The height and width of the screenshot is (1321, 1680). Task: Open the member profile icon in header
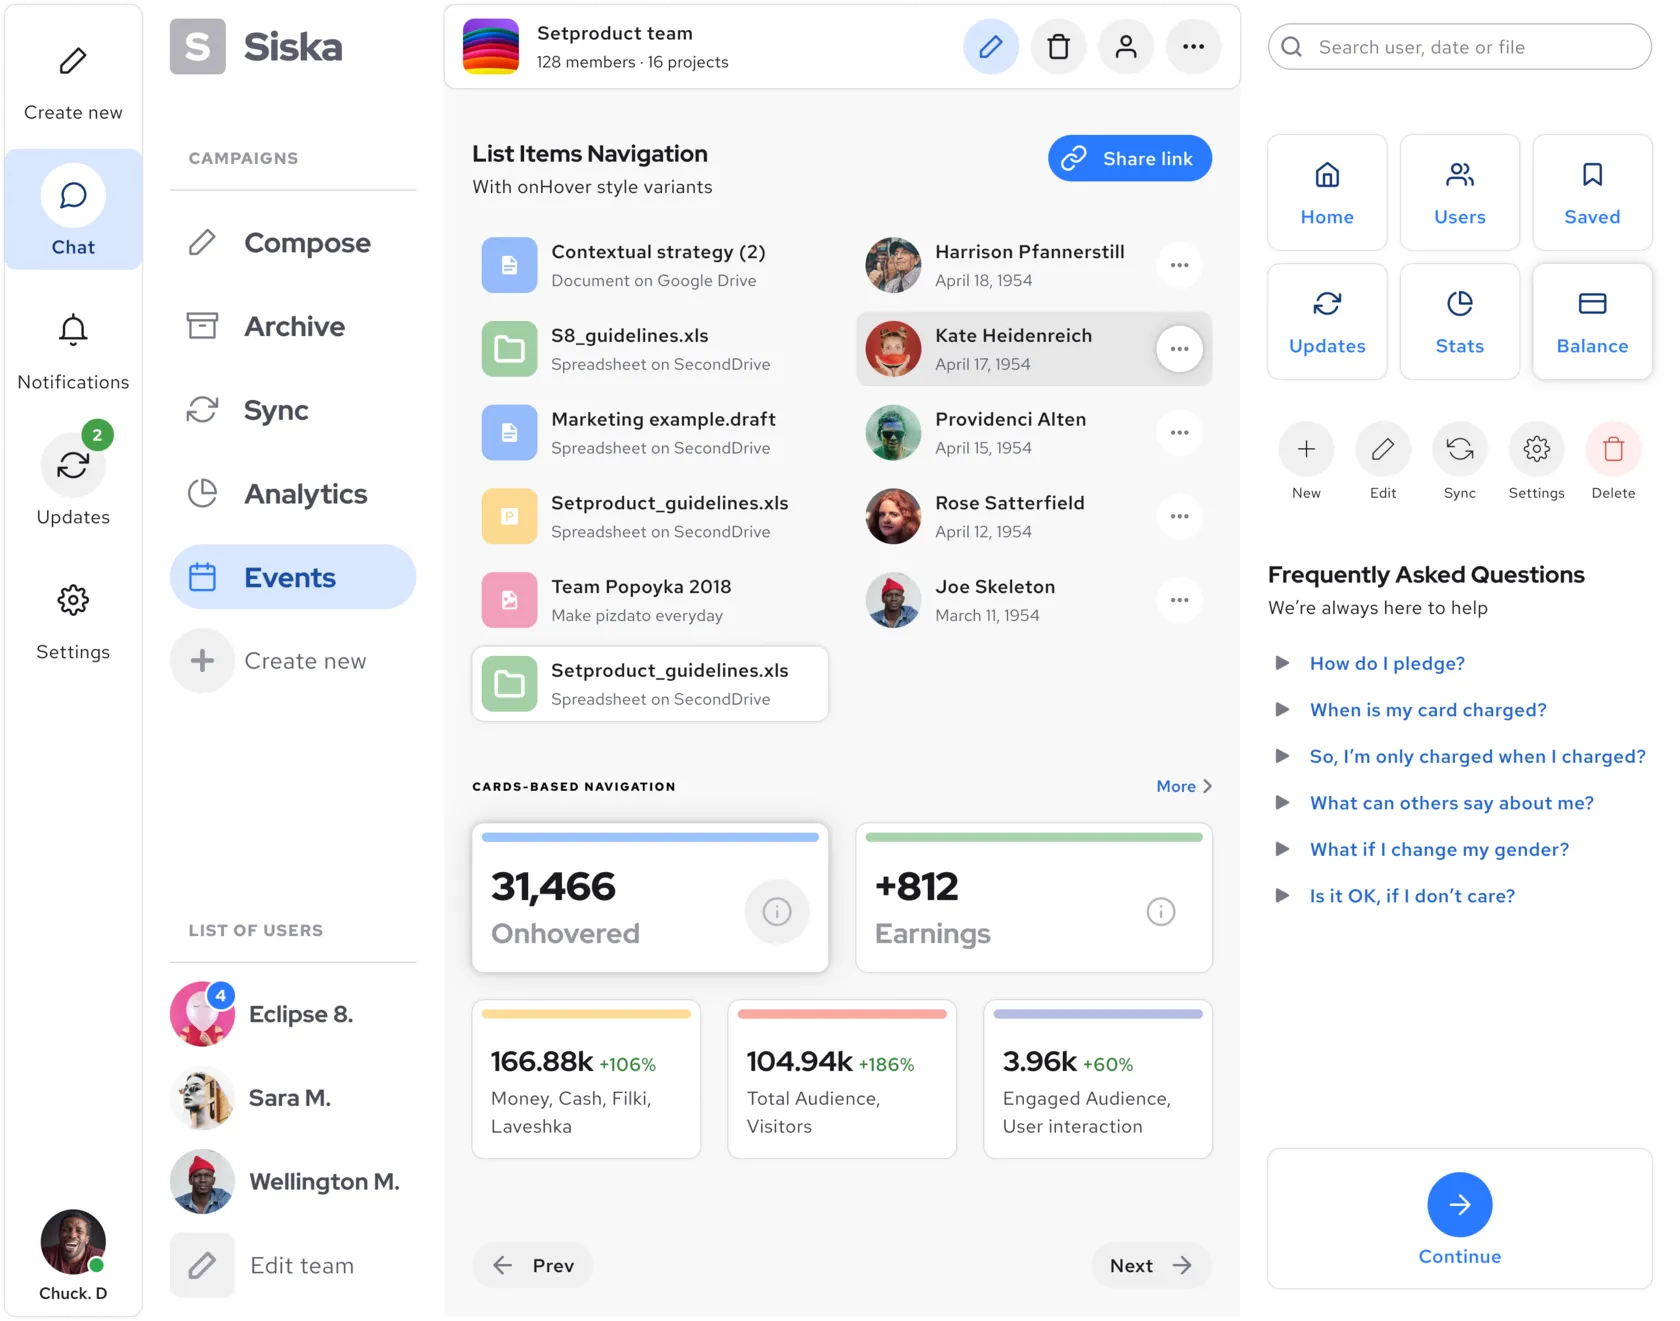[x=1125, y=47]
